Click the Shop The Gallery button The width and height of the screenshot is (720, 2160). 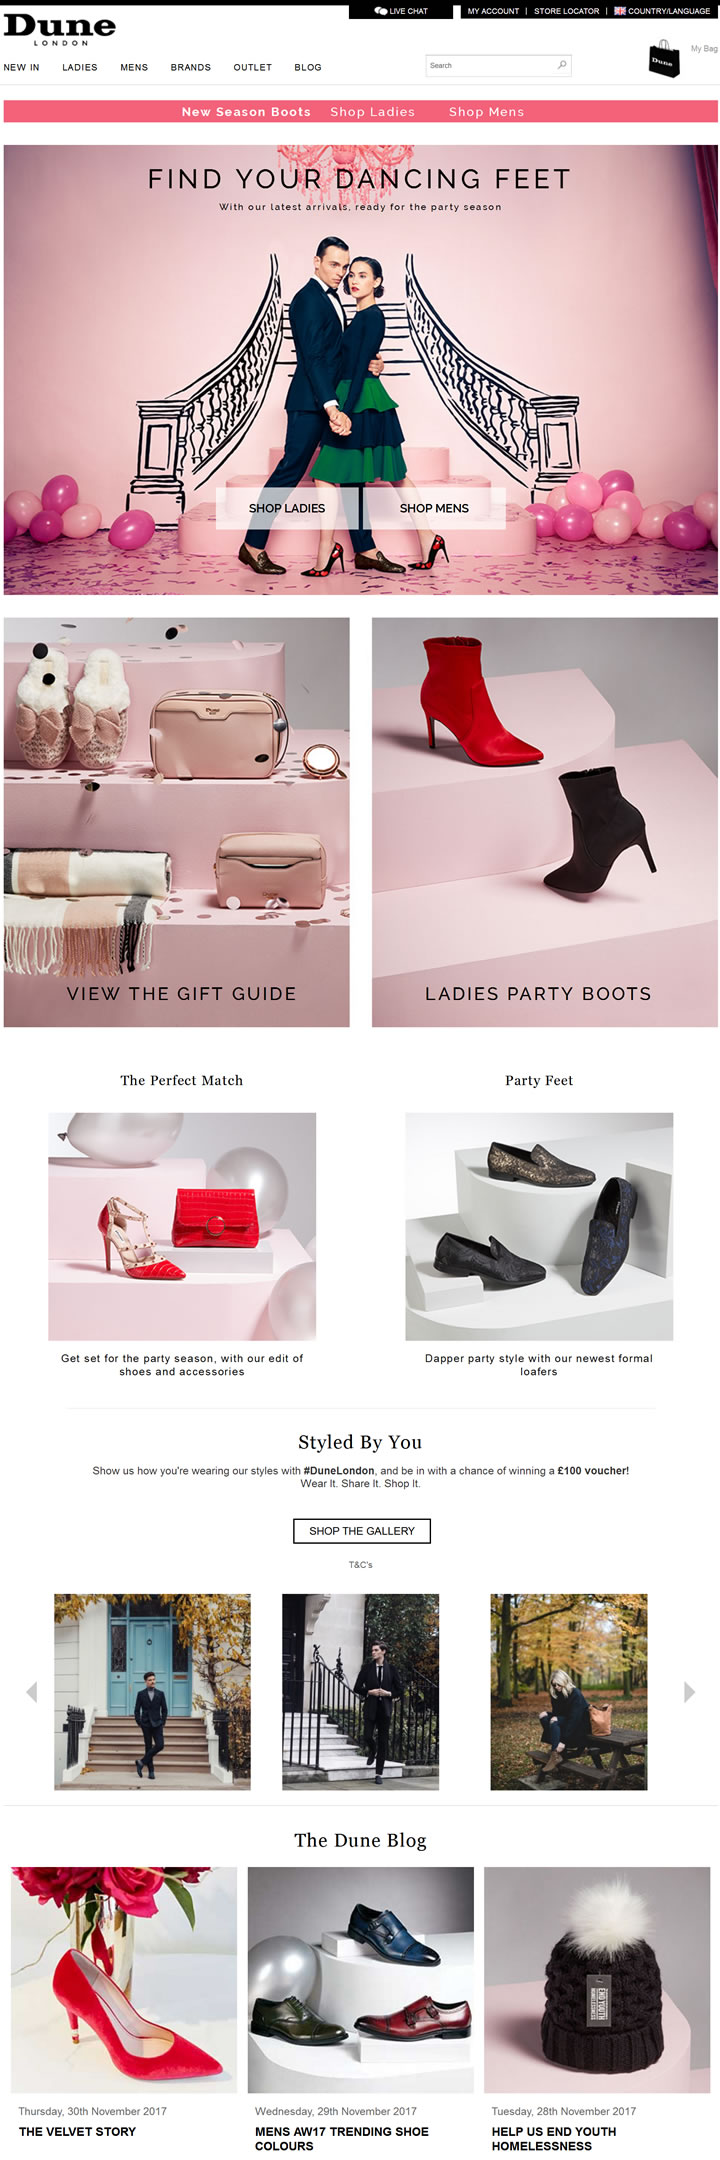click(x=362, y=1530)
